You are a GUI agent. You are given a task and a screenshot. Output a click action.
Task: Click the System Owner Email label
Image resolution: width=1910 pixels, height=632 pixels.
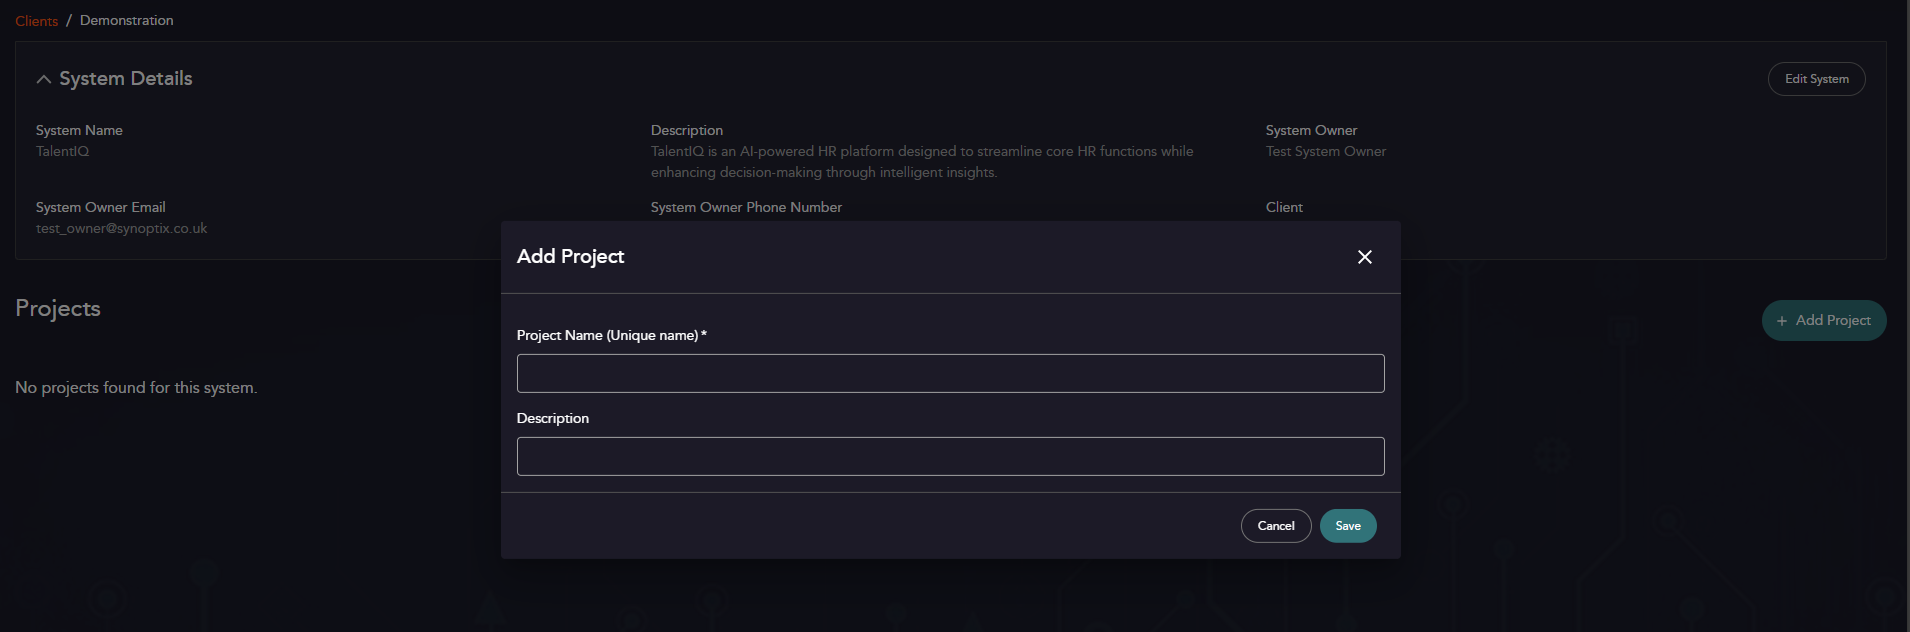[101, 207]
